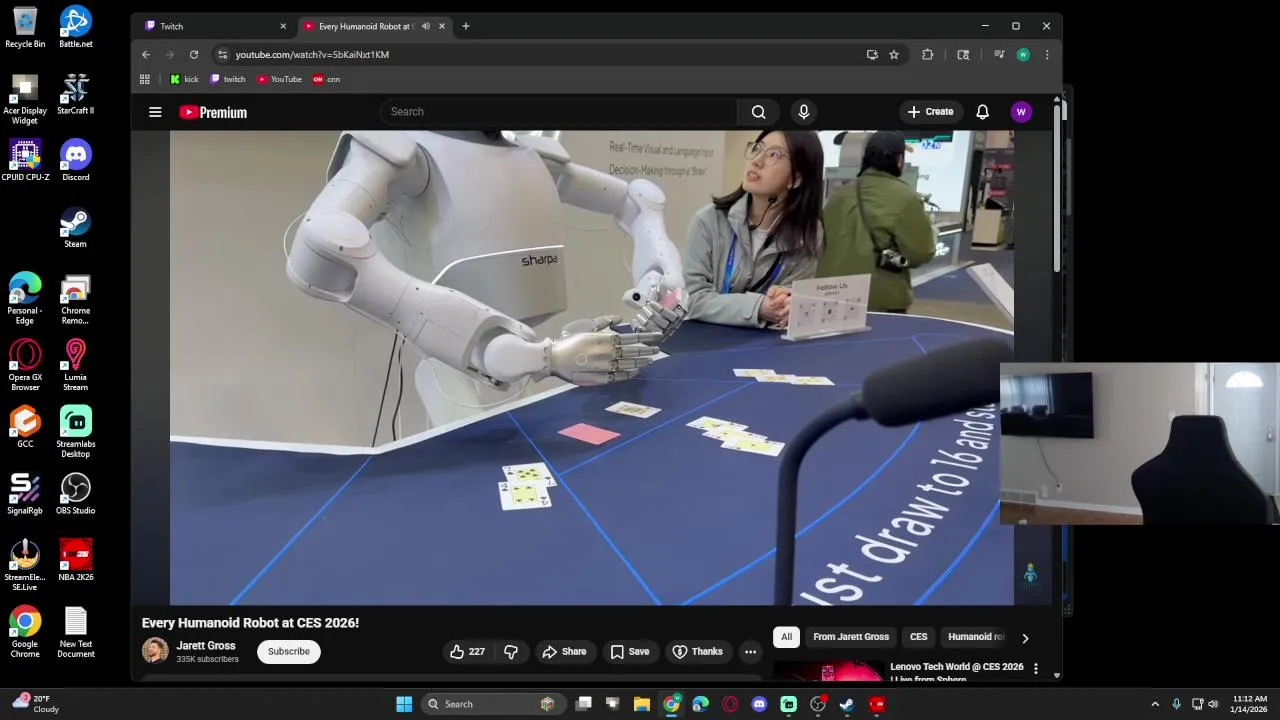Switch to the Twitch tab
Viewport: 1280px width, 720px height.
coord(213,26)
